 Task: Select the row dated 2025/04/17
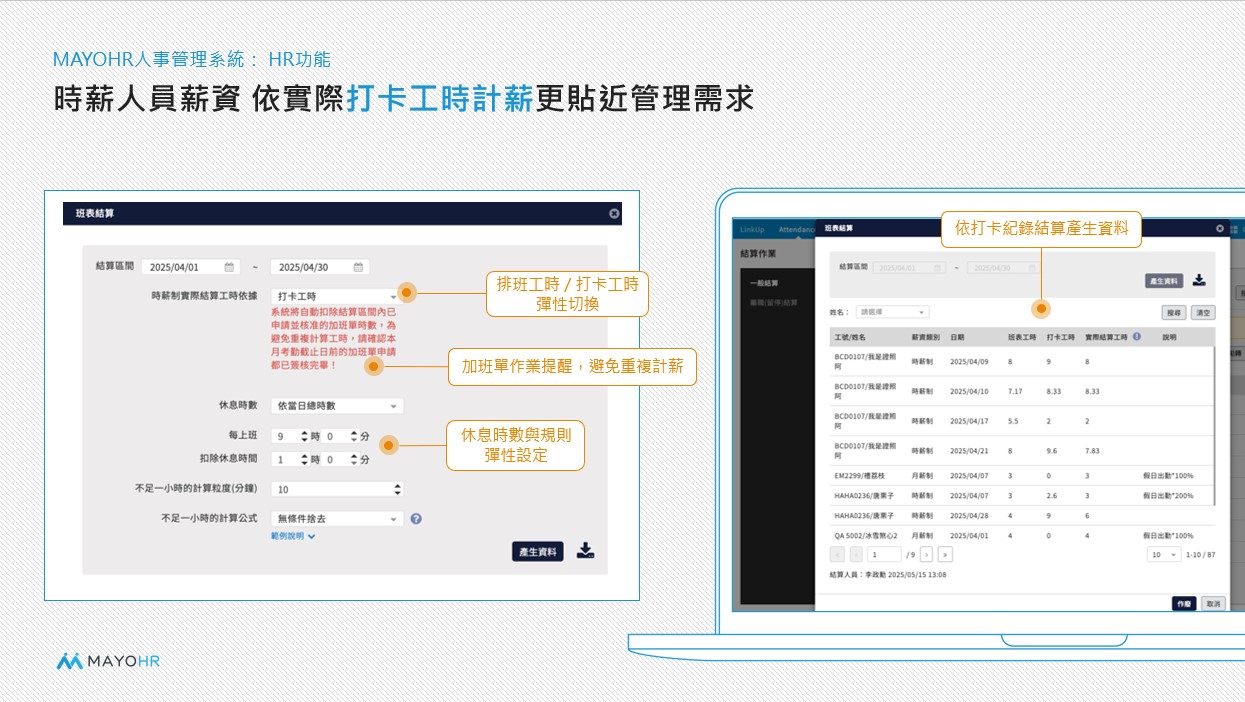(x=1021, y=421)
